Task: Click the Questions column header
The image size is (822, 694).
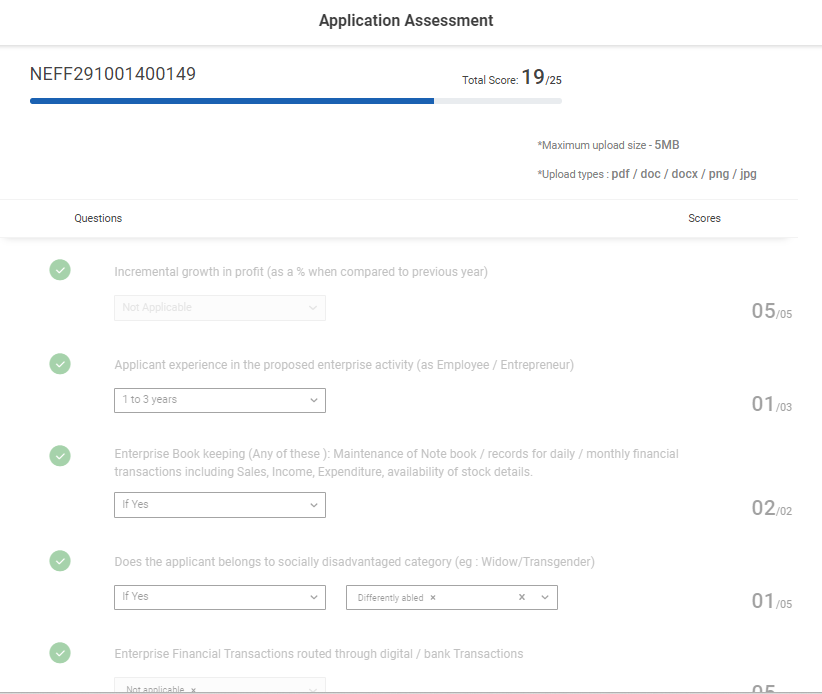Action: click(98, 218)
